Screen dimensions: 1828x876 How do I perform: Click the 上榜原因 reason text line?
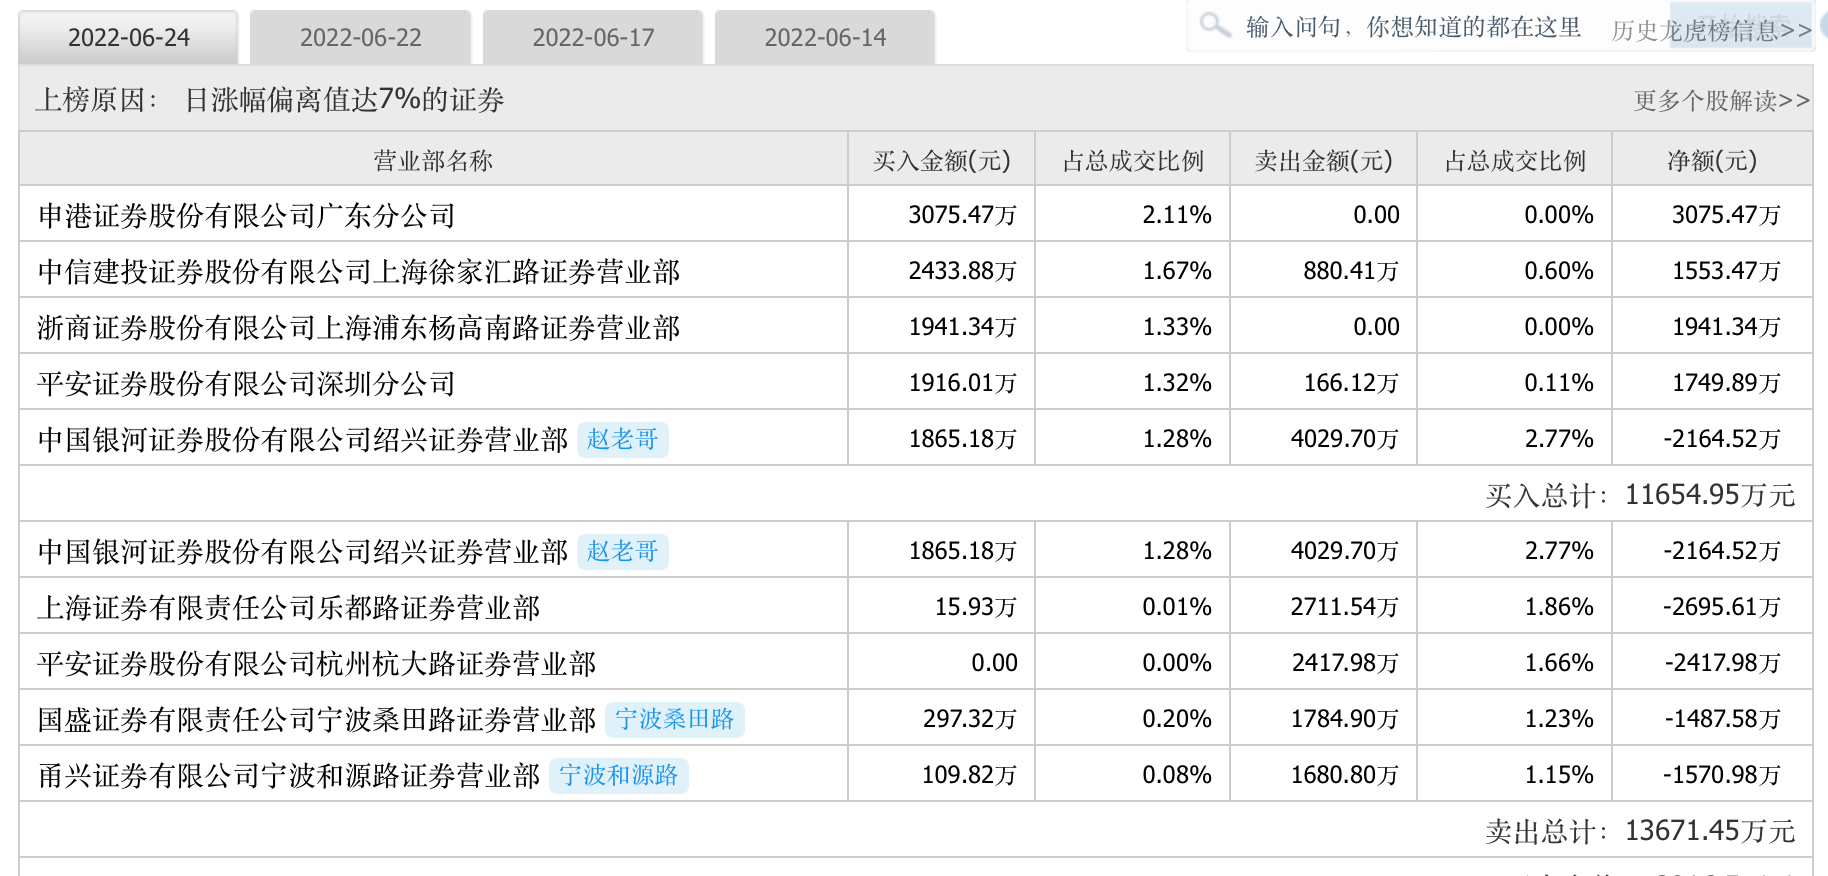[270, 100]
